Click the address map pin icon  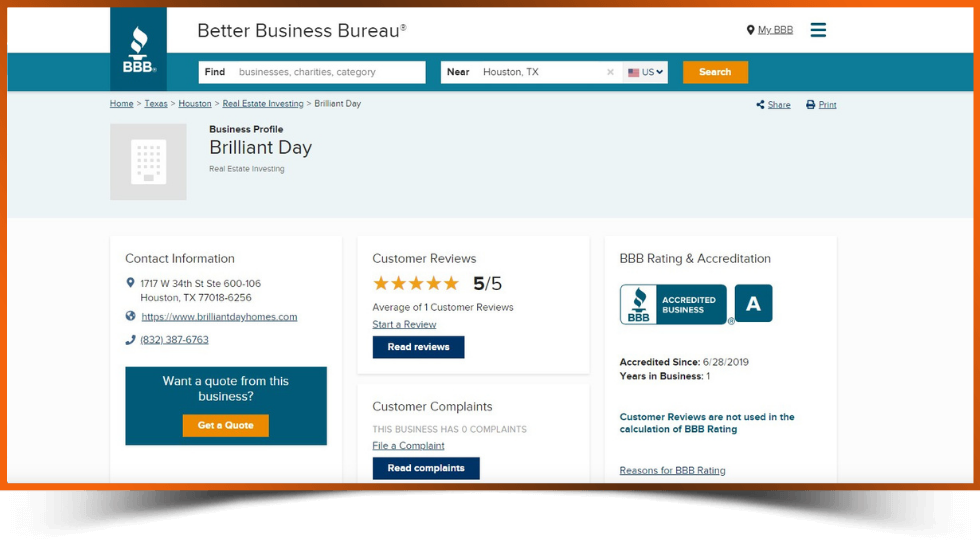(130, 283)
